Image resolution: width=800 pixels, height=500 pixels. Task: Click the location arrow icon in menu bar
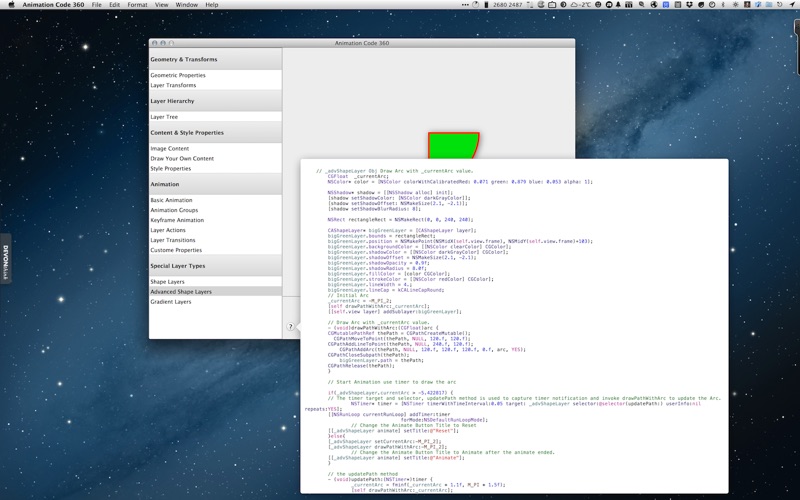click(x=793, y=5)
